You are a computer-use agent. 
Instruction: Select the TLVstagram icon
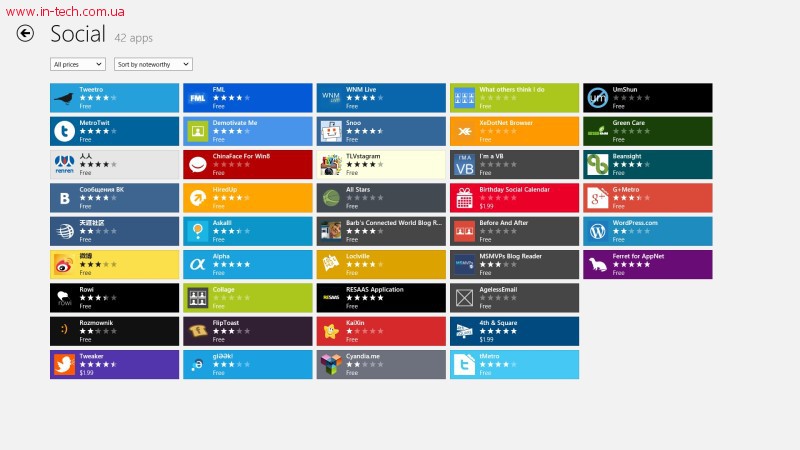(x=331, y=164)
